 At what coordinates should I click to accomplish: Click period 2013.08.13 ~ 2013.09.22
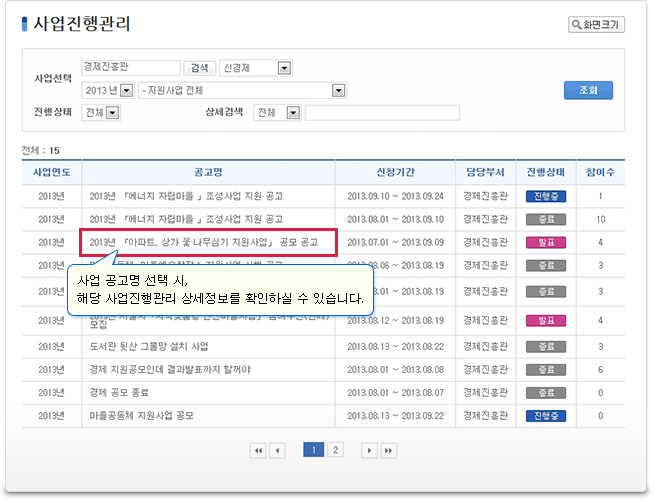pyautogui.click(x=395, y=416)
